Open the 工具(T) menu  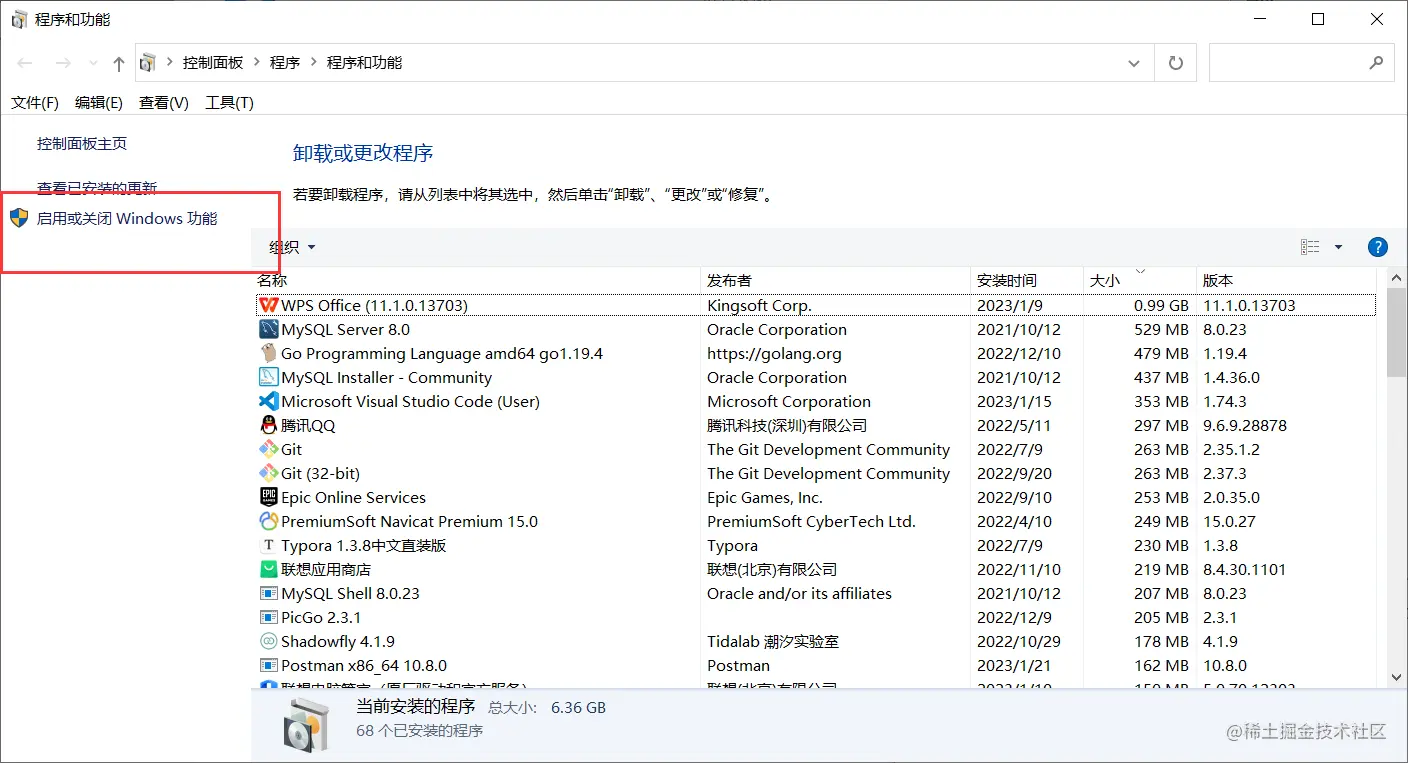point(229,102)
